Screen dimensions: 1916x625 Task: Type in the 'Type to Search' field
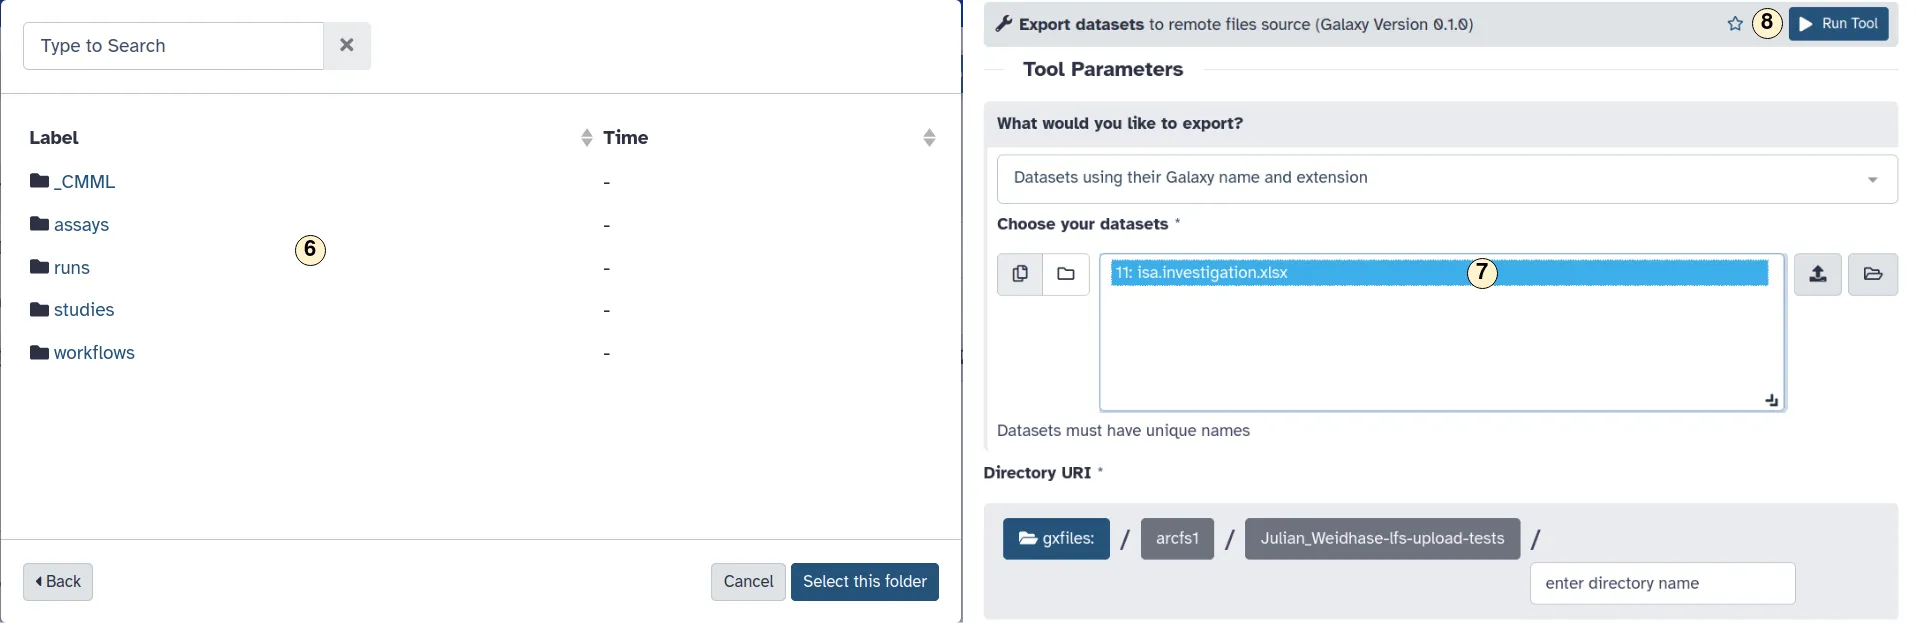173,46
